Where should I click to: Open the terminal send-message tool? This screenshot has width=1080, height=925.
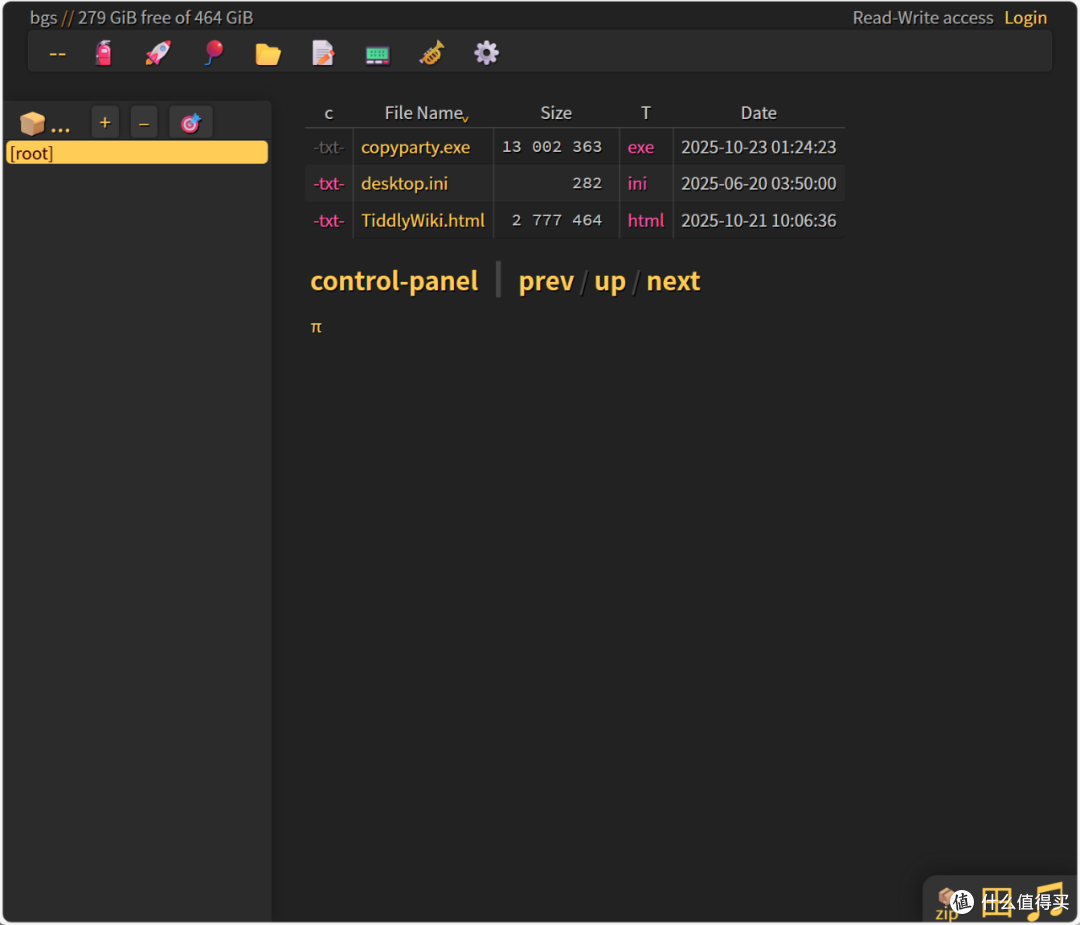(x=377, y=54)
